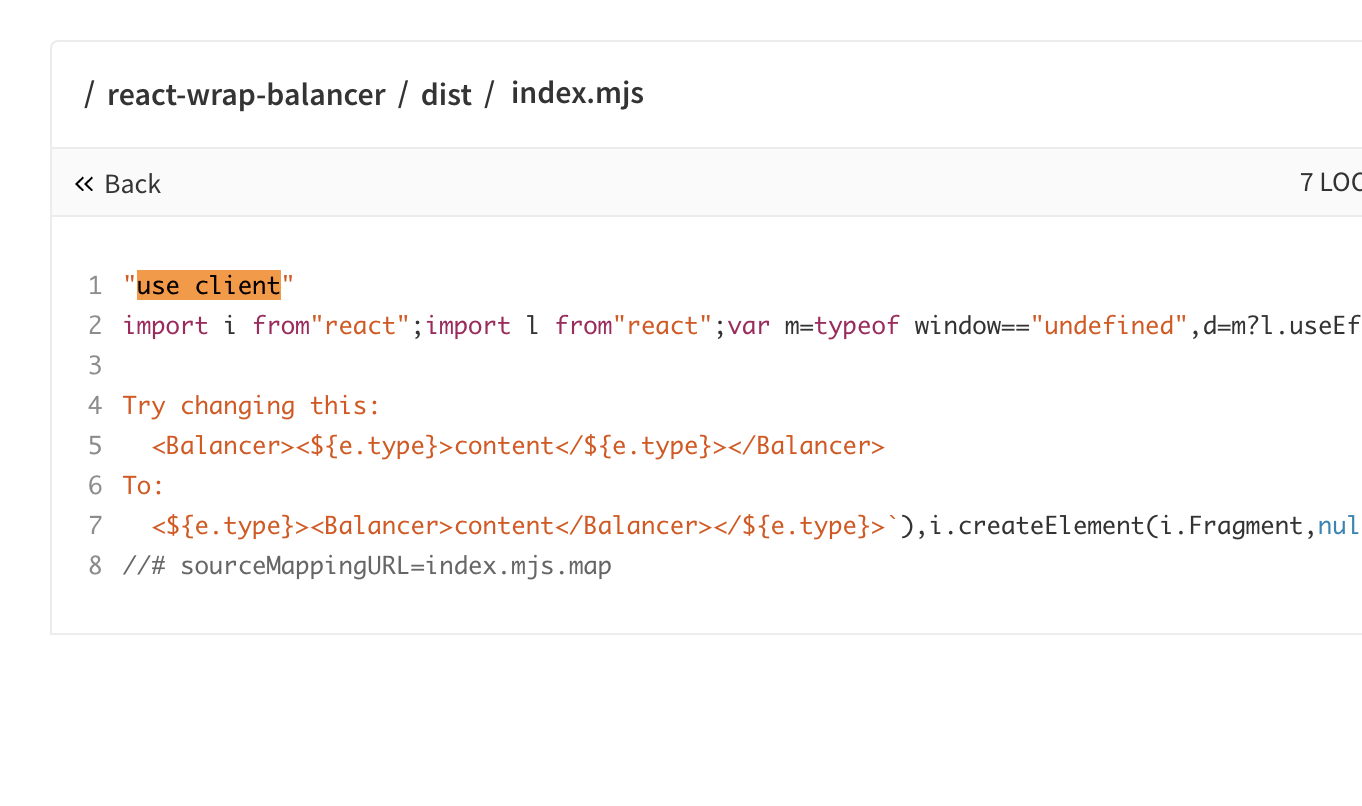The height and width of the screenshot is (806, 1362).
Task: Select line number 8
Action: point(95,565)
